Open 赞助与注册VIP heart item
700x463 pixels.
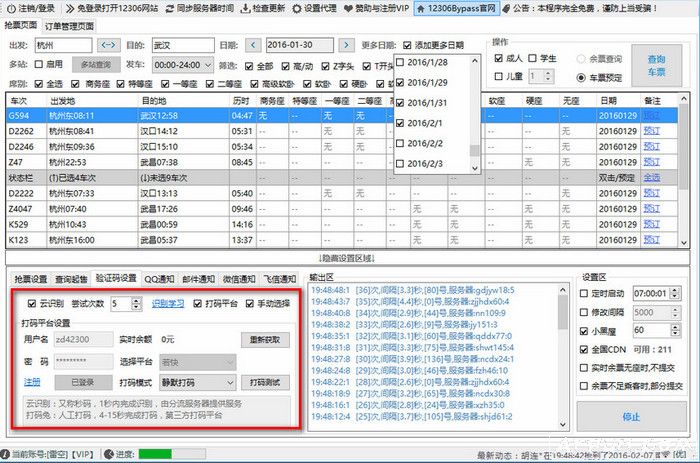tap(376, 8)
